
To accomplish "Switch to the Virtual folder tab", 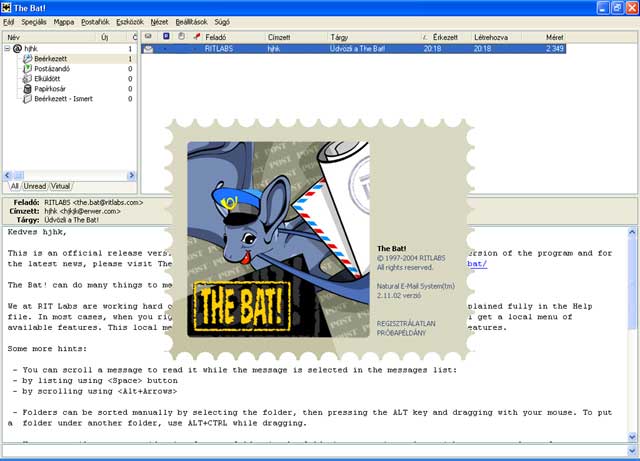I will pyautogui.click(x=60, y=186).
